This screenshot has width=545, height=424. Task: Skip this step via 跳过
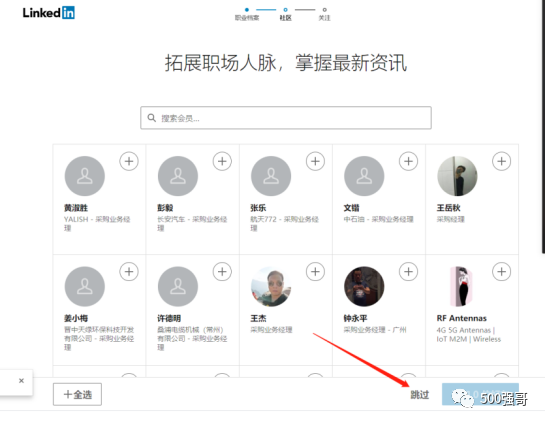point(420,395)
